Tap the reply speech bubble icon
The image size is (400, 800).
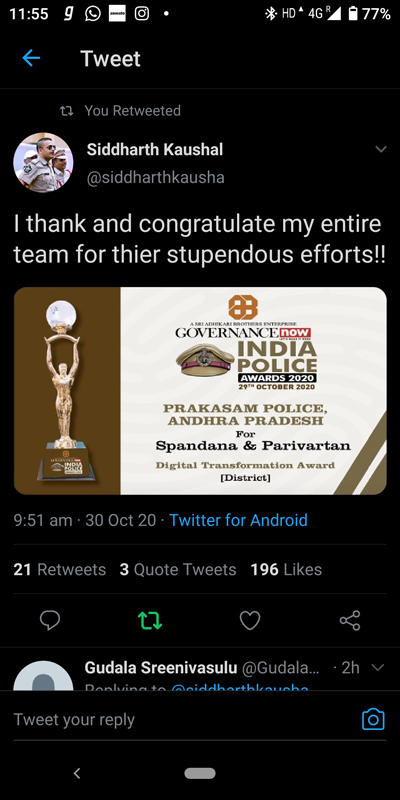pos(50,620)
